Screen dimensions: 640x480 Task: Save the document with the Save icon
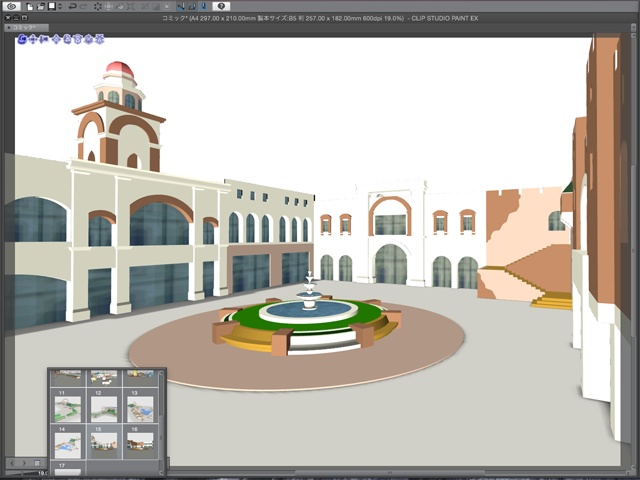52,6
